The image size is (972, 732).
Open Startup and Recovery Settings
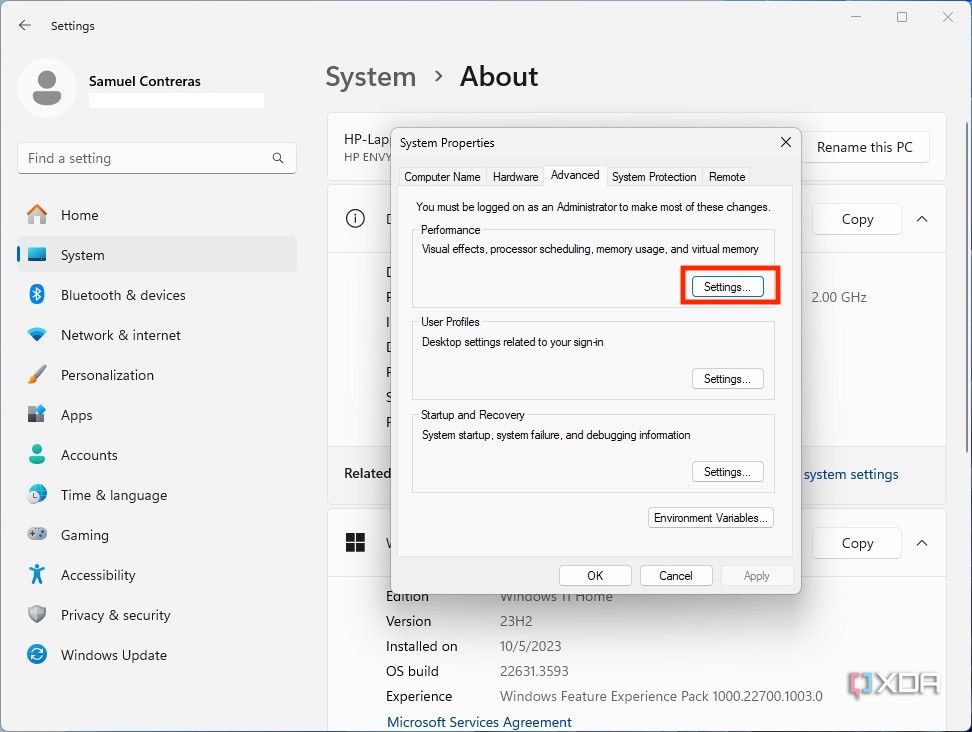[x=728, y=472]
